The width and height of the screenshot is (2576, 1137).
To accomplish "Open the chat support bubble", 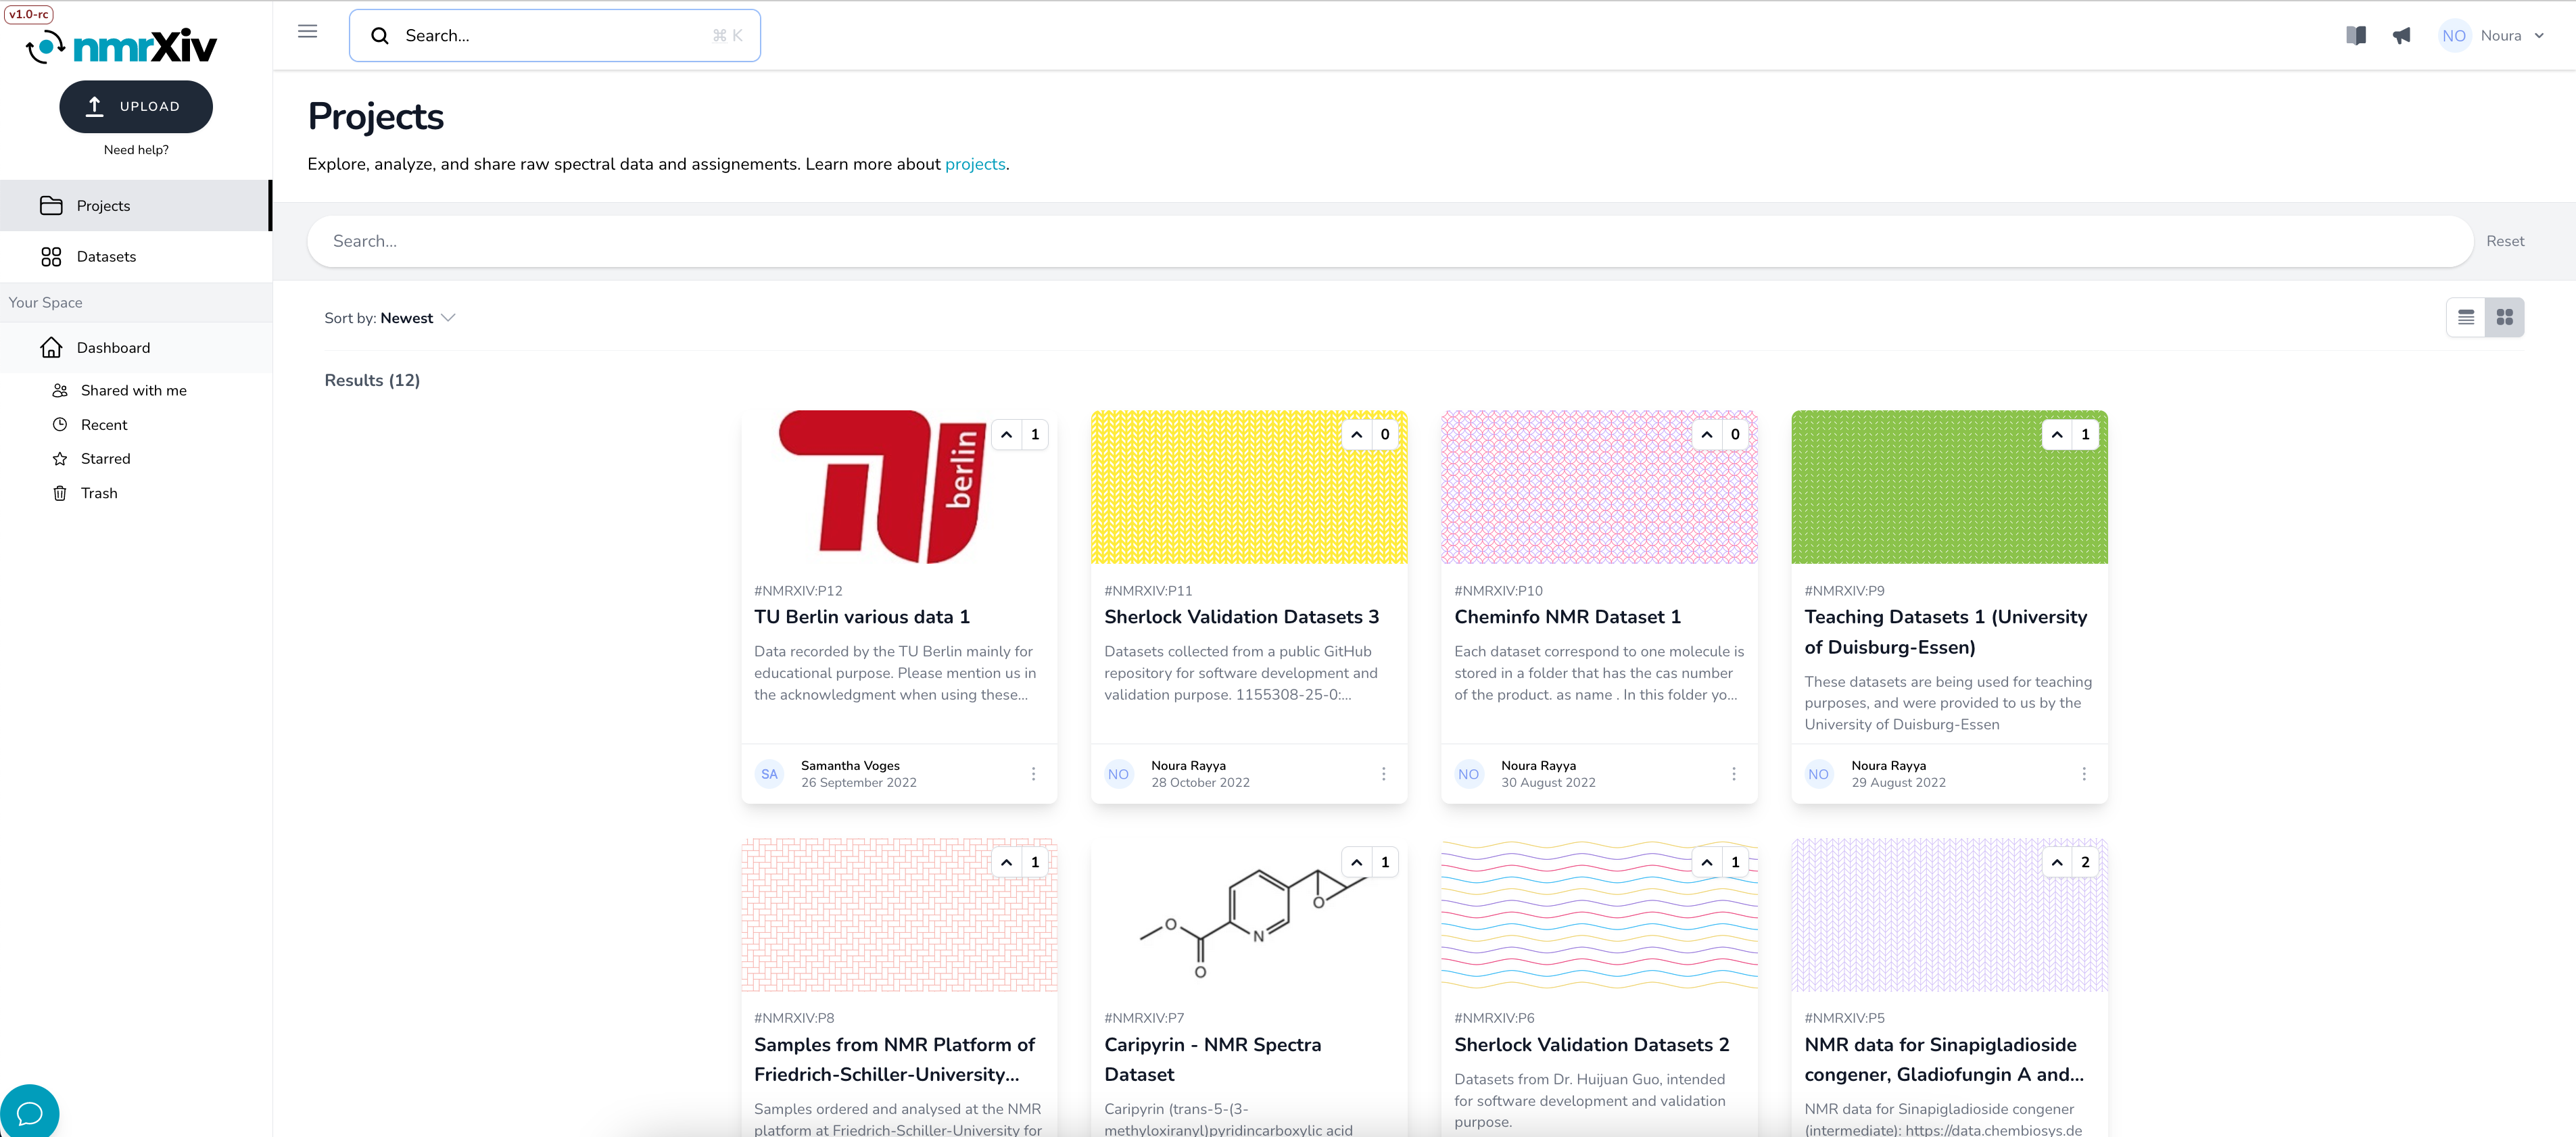I will click(x=29, y=1111).
